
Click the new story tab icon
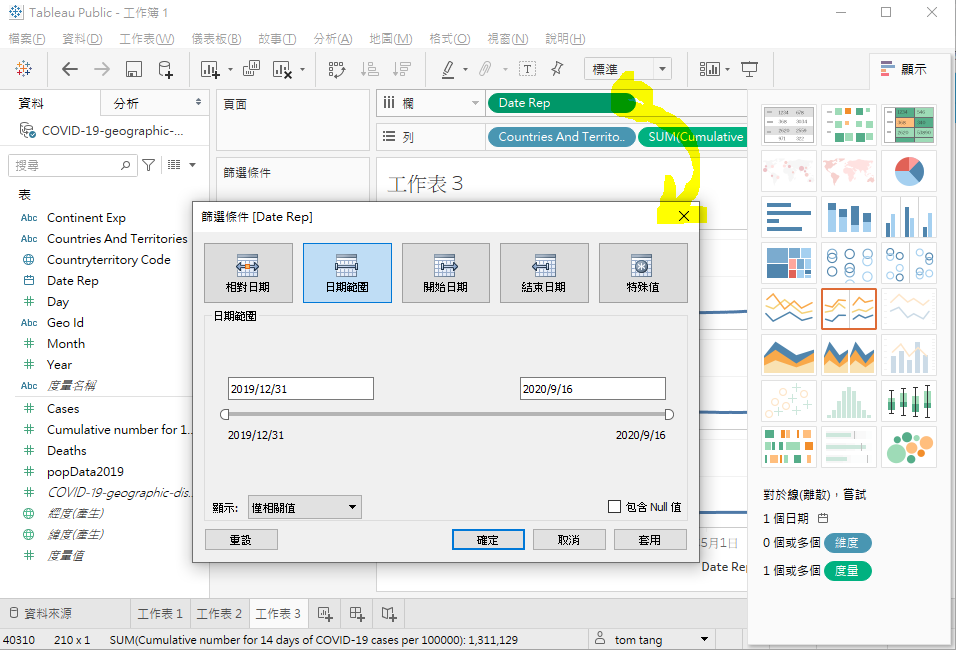[389, 614]
